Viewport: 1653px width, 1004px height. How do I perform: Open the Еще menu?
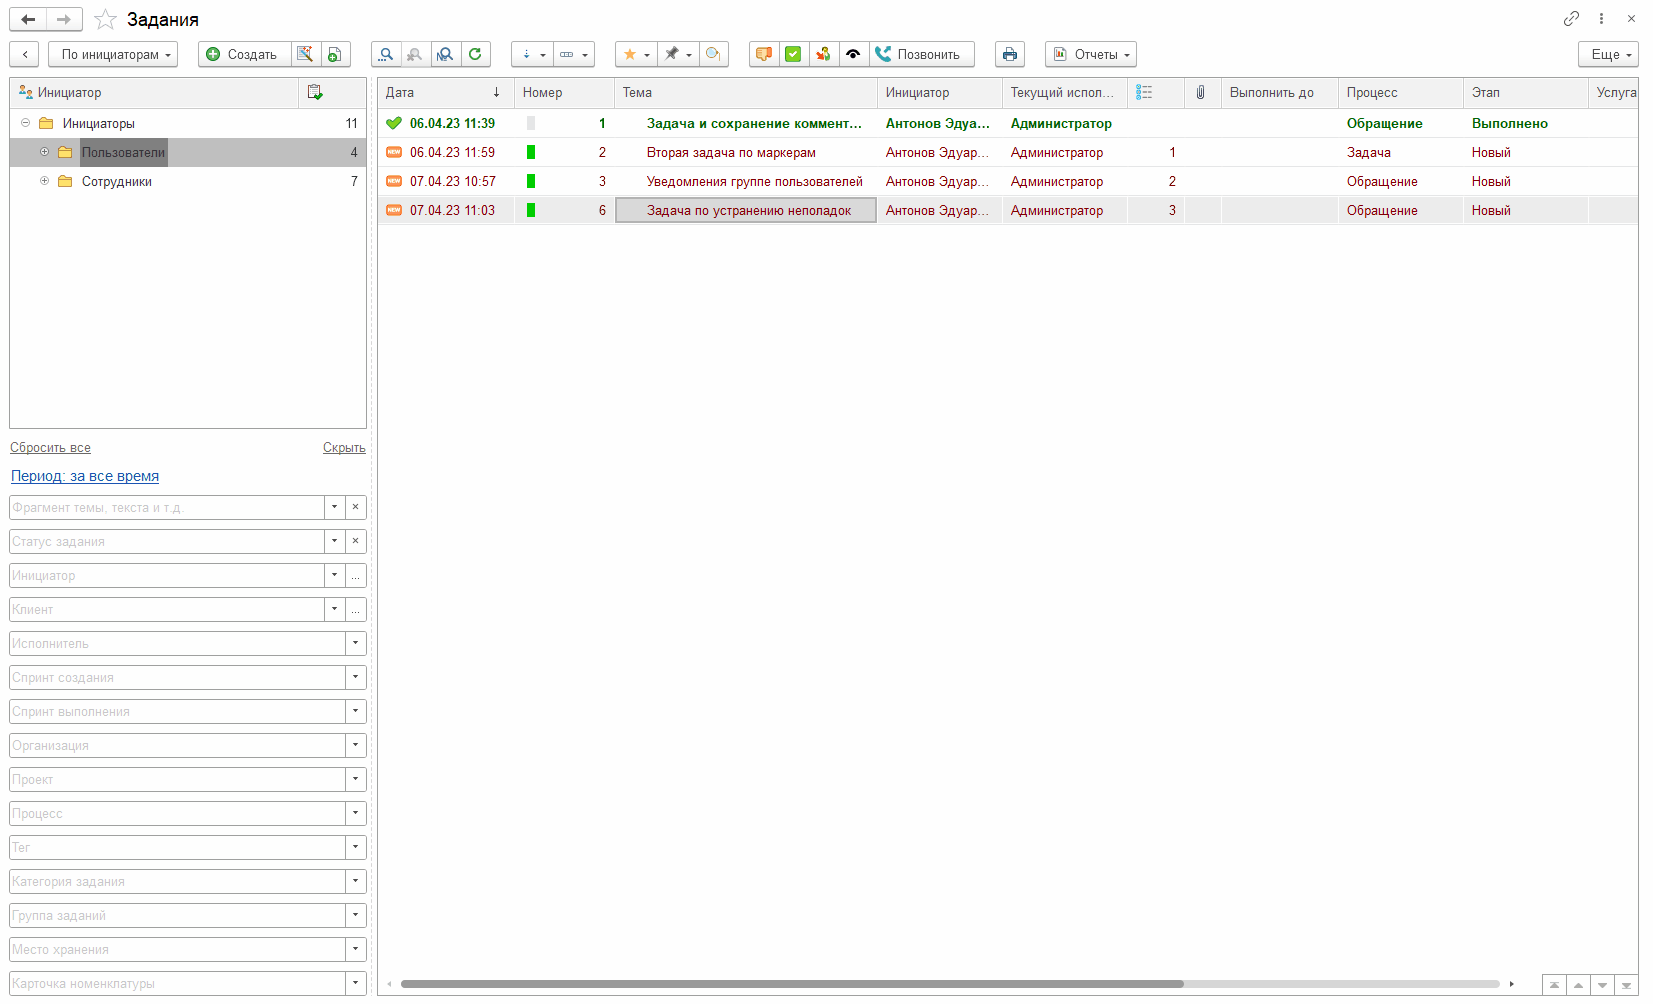[1608, 54]
